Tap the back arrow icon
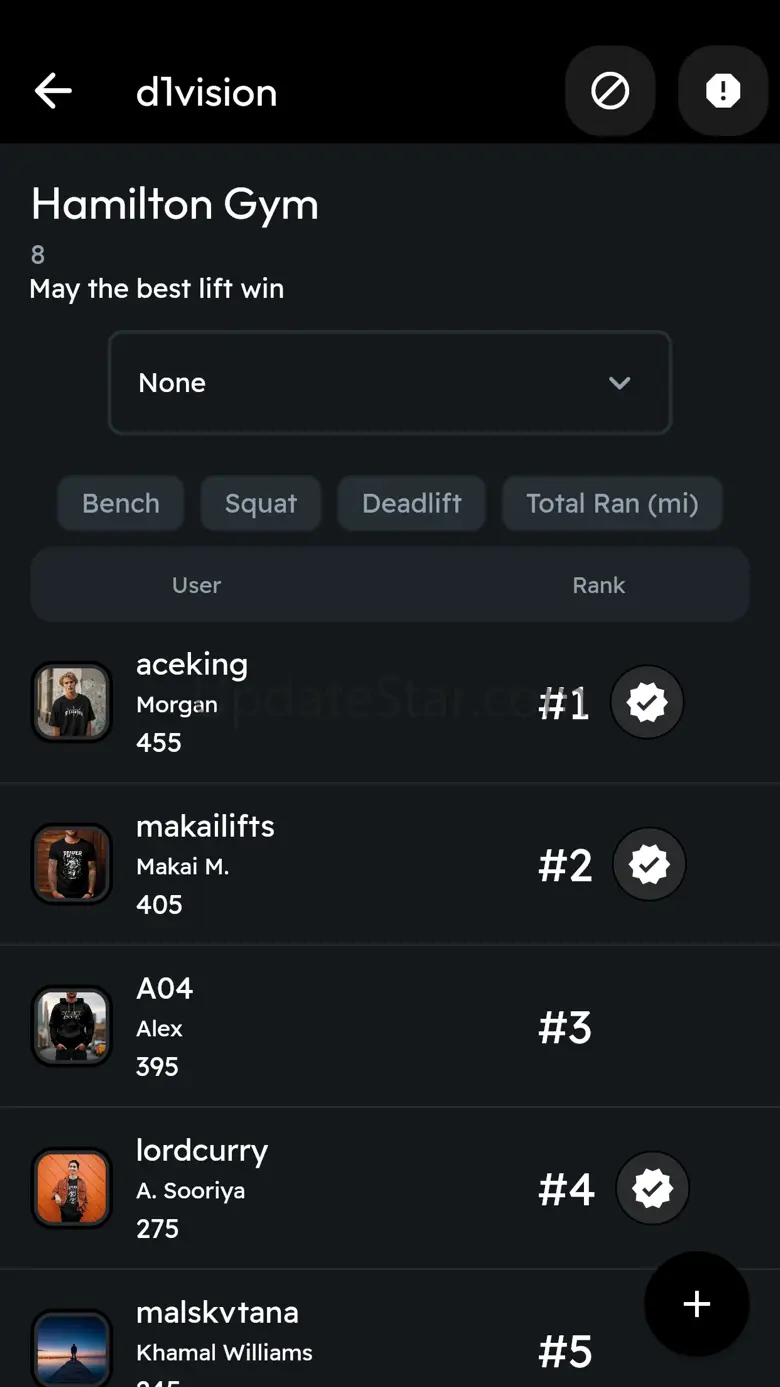Image resolution: width=780 pixels, height=1387 pixels. coord(53,92)
